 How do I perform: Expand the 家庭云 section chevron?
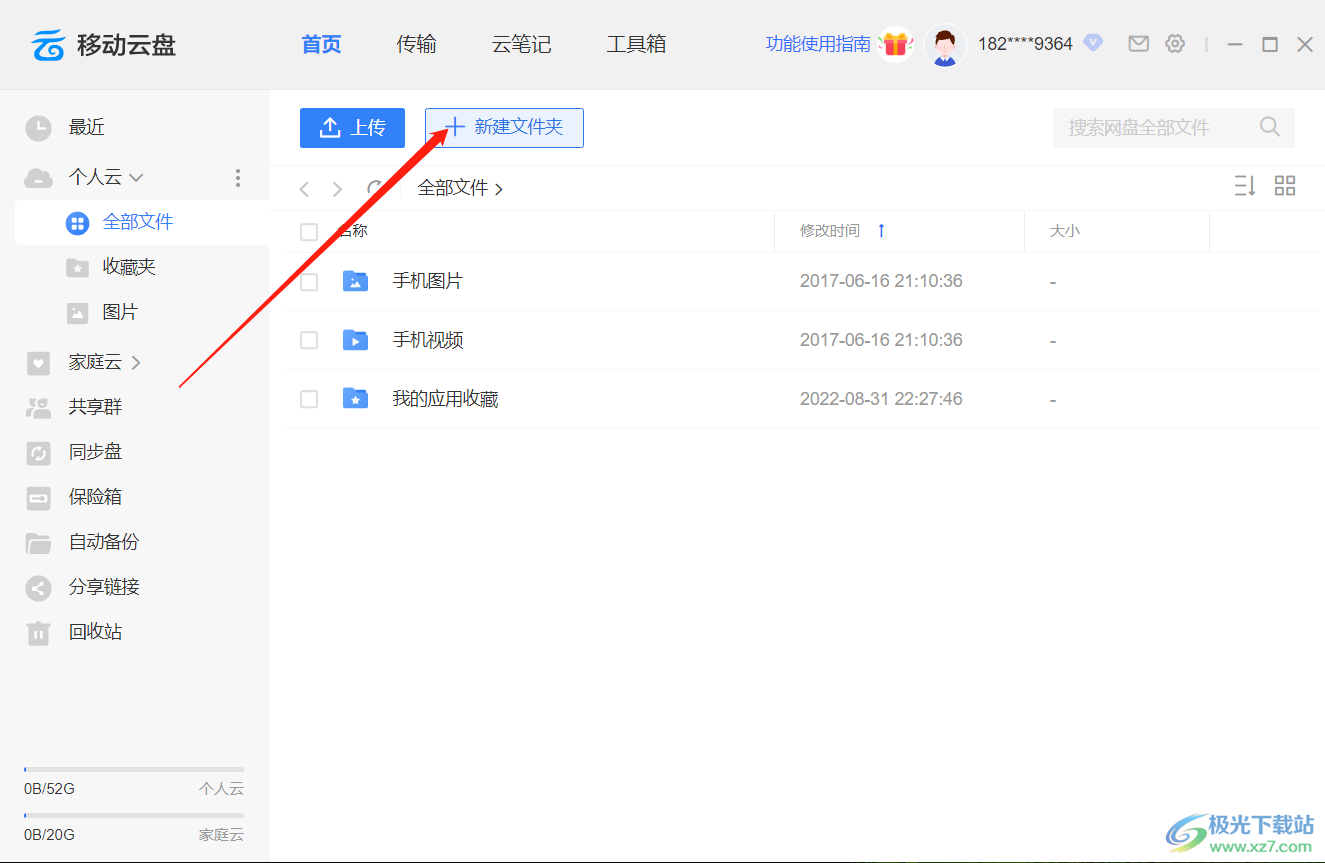[x=136, y=362]
